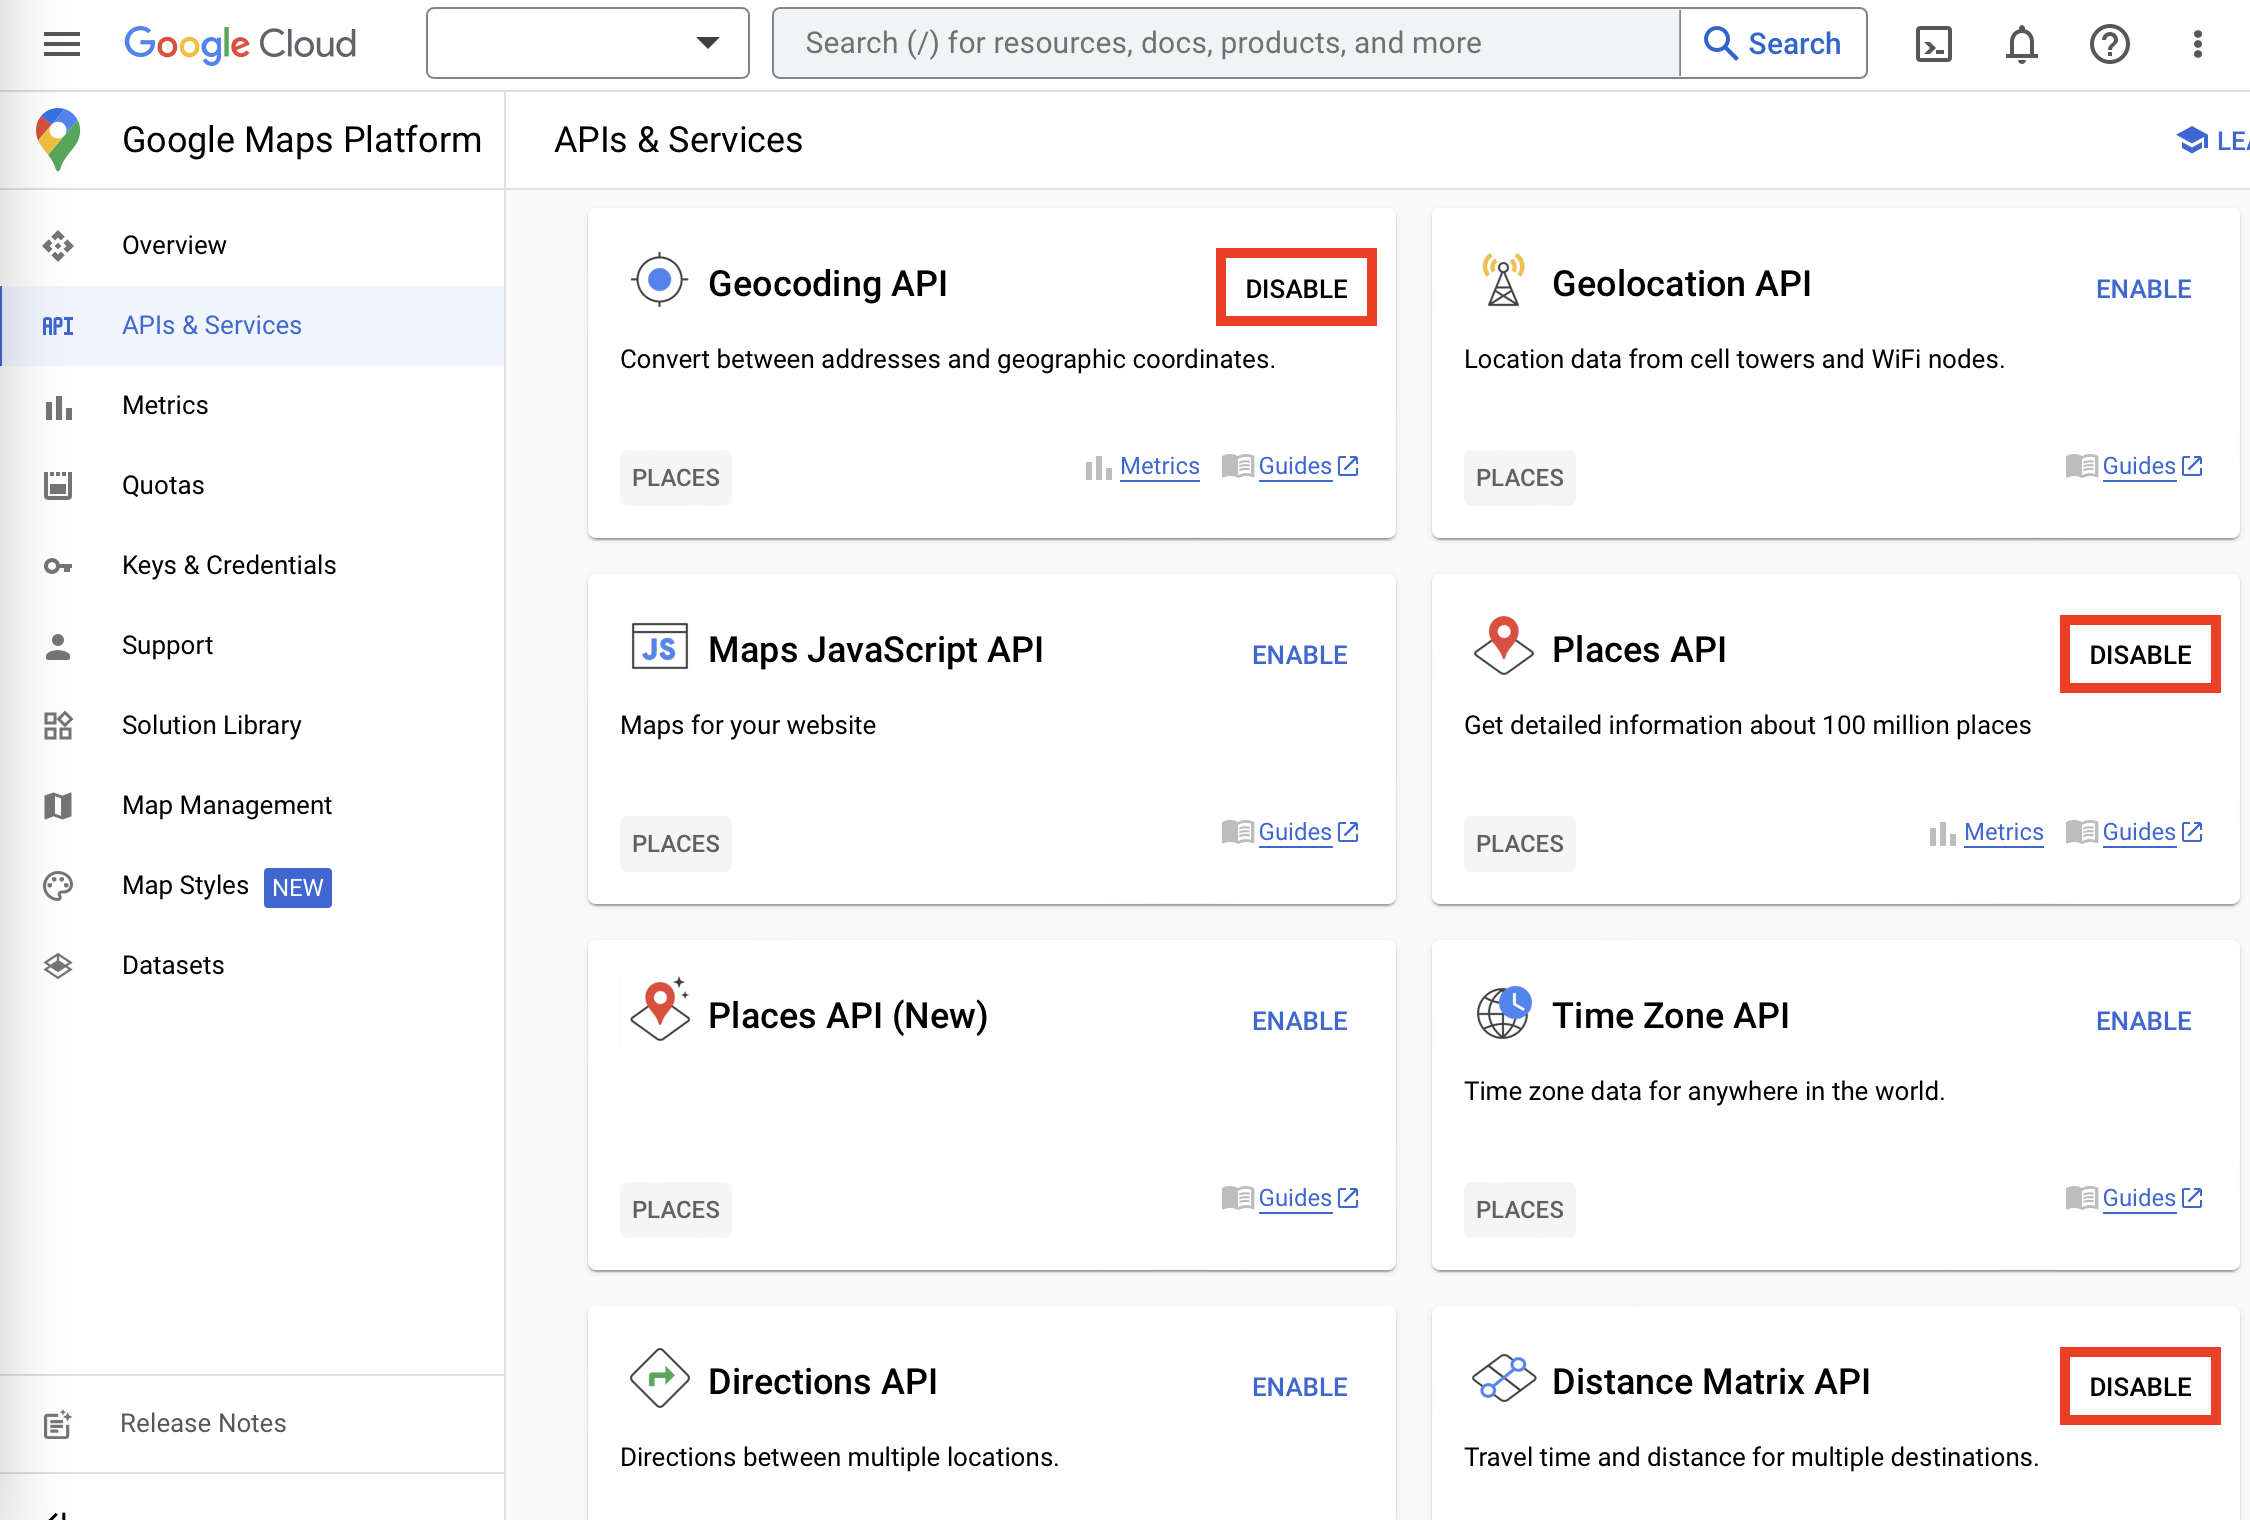The width and height of the screenshot is (2250, 1520).
Task: Select the Keys & Credentials key icon
Action: point(57,565)
